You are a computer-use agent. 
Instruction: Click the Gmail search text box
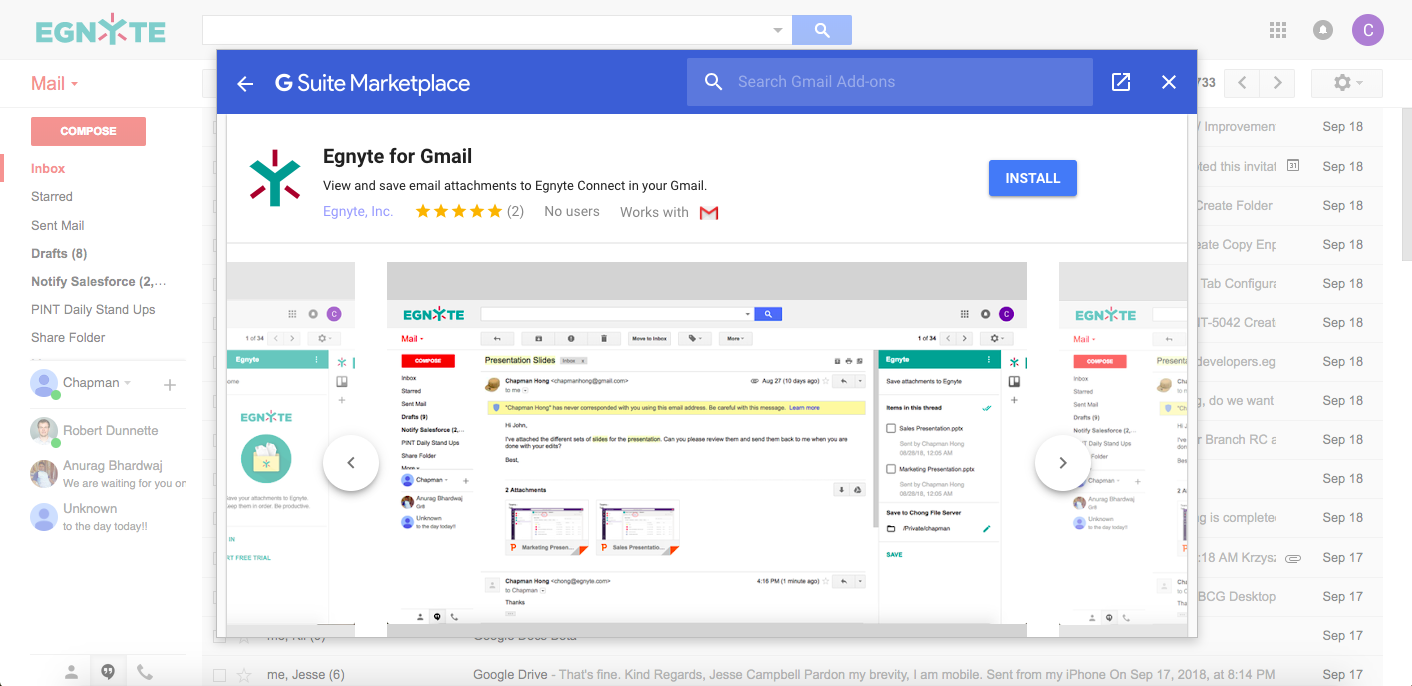pos(485,30)
